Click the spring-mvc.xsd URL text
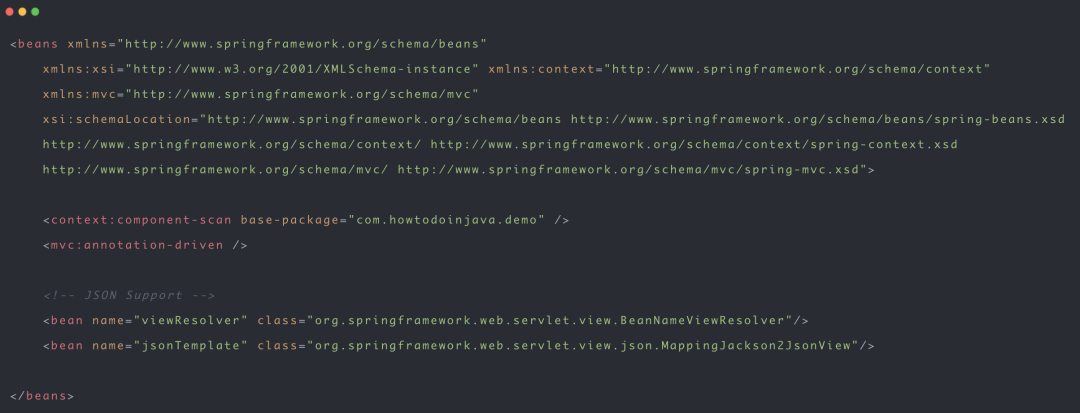Screen dimensions: 1080x413 coord(632,170)
